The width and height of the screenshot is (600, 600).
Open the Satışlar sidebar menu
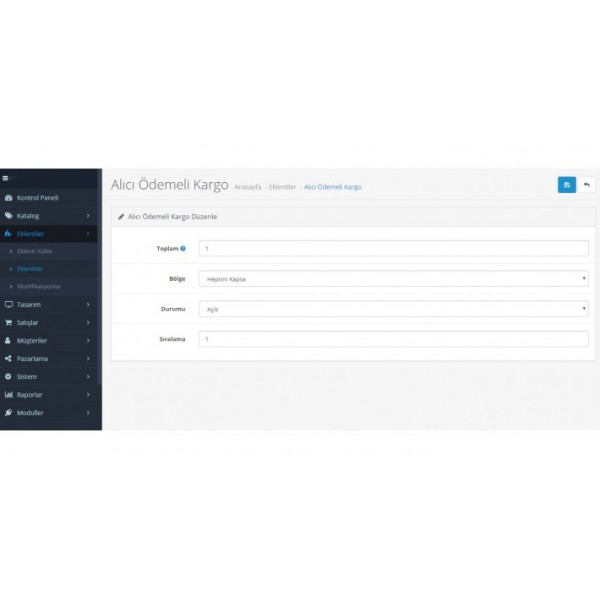point(49,323)
